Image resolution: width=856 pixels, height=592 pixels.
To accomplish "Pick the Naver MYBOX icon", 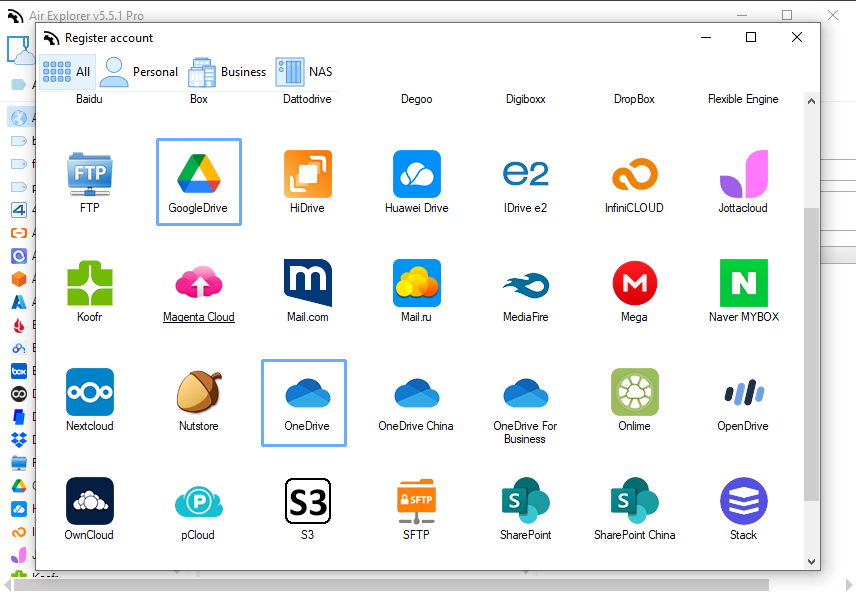I will pos(744,283).
